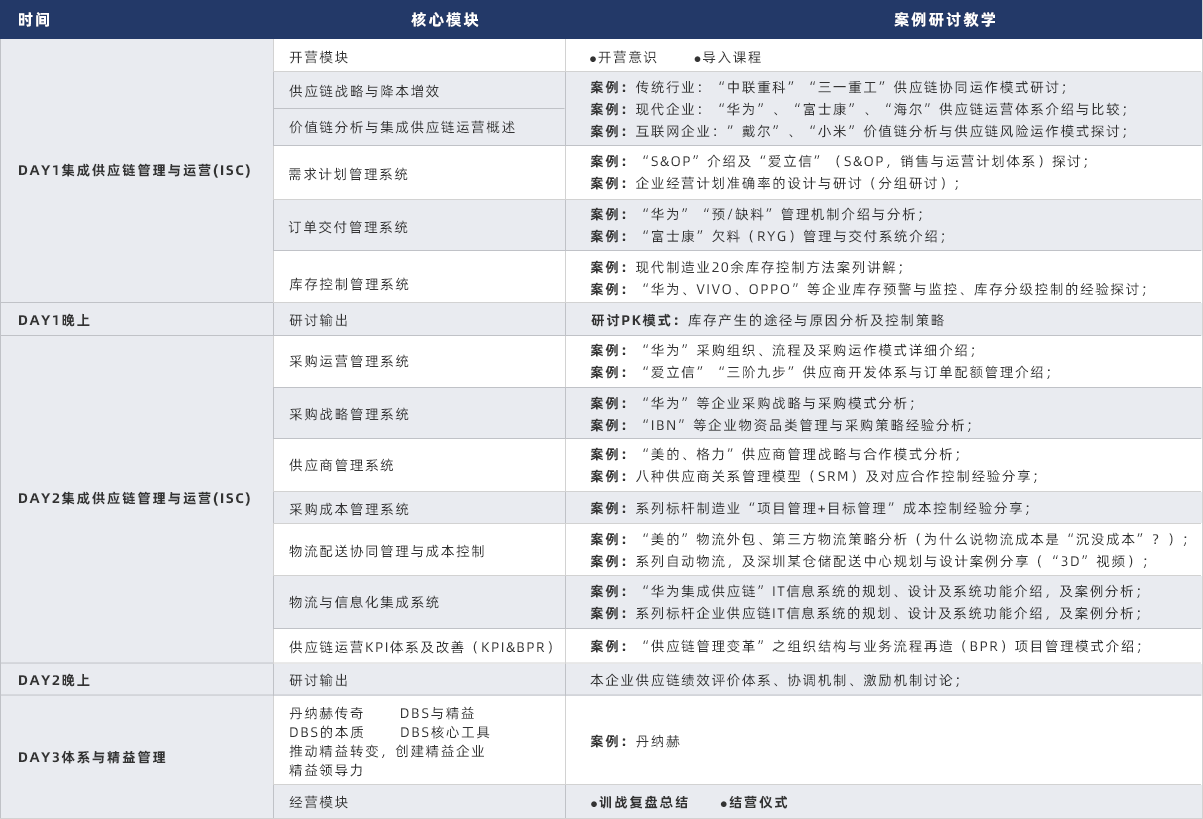Click 价值链分析与集成供应链运营概述 module
Screen dimensions: 1203x819
coord(419,127)
